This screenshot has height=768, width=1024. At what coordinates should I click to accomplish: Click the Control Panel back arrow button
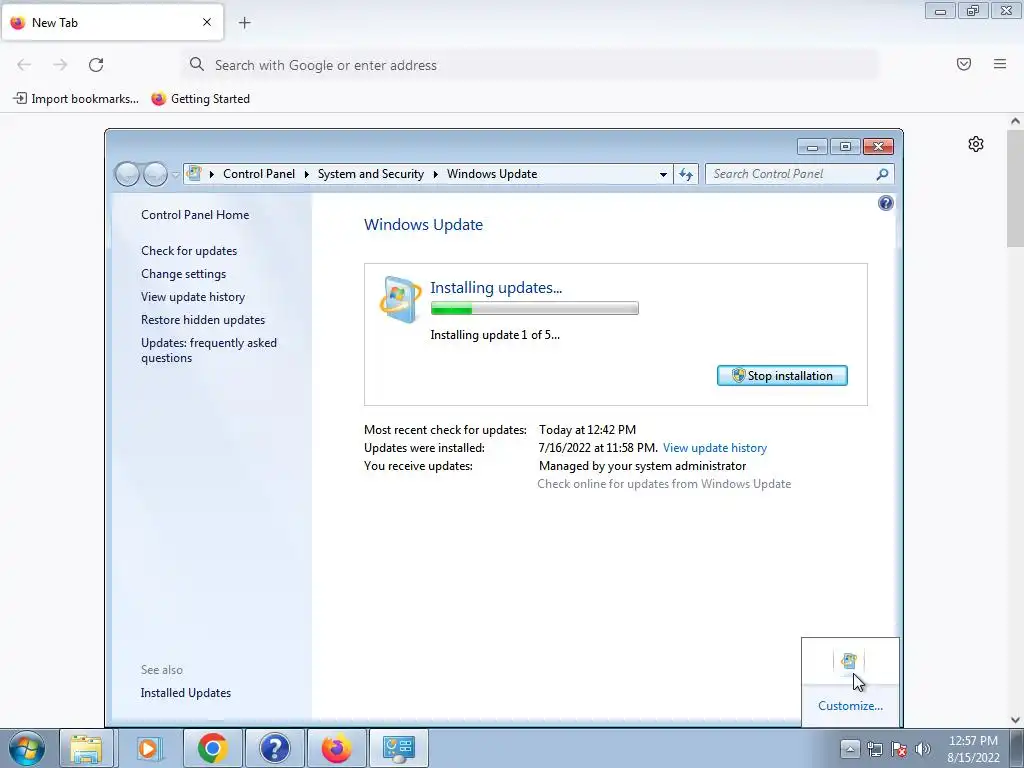point(127,174)
